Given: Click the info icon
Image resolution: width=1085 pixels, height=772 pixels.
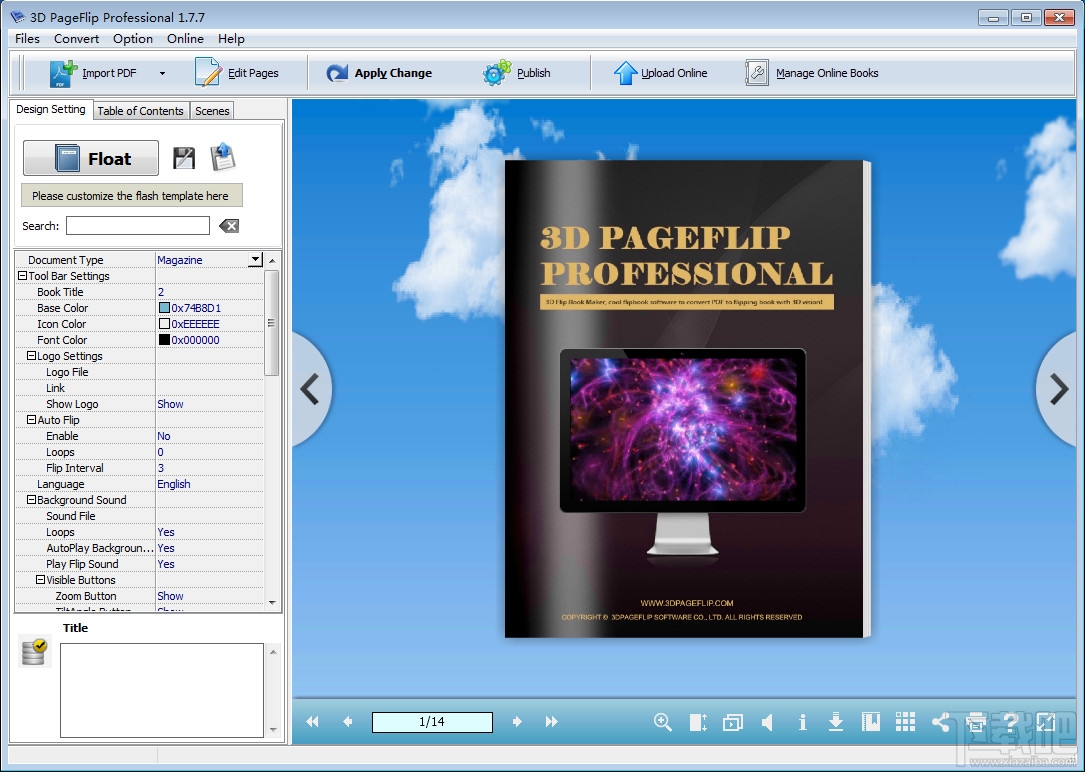Looking at the screenshot, I should (802, 722).
